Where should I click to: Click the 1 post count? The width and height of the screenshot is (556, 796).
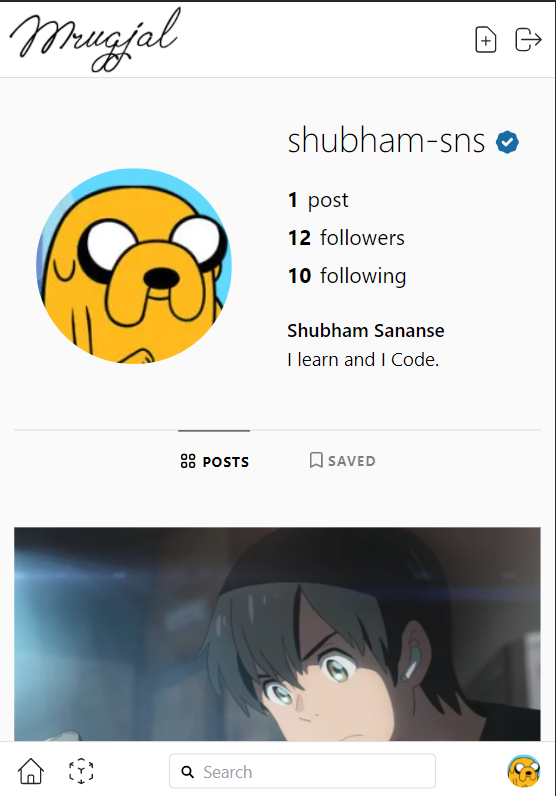coord(318,200)
